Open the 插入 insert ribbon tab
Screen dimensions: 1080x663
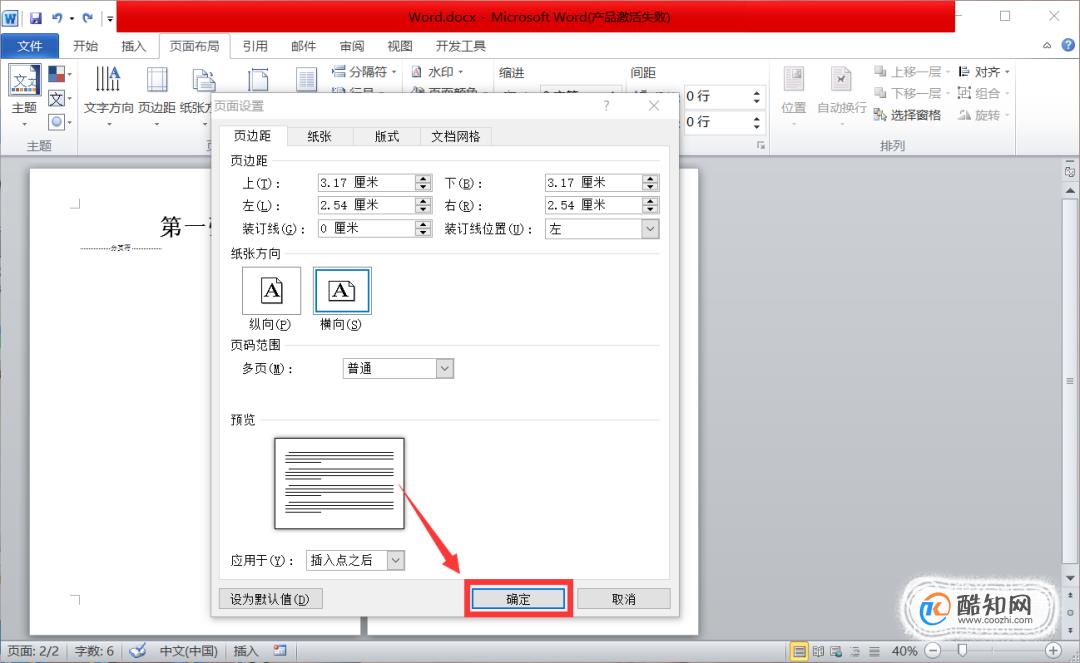click(134, 45)
